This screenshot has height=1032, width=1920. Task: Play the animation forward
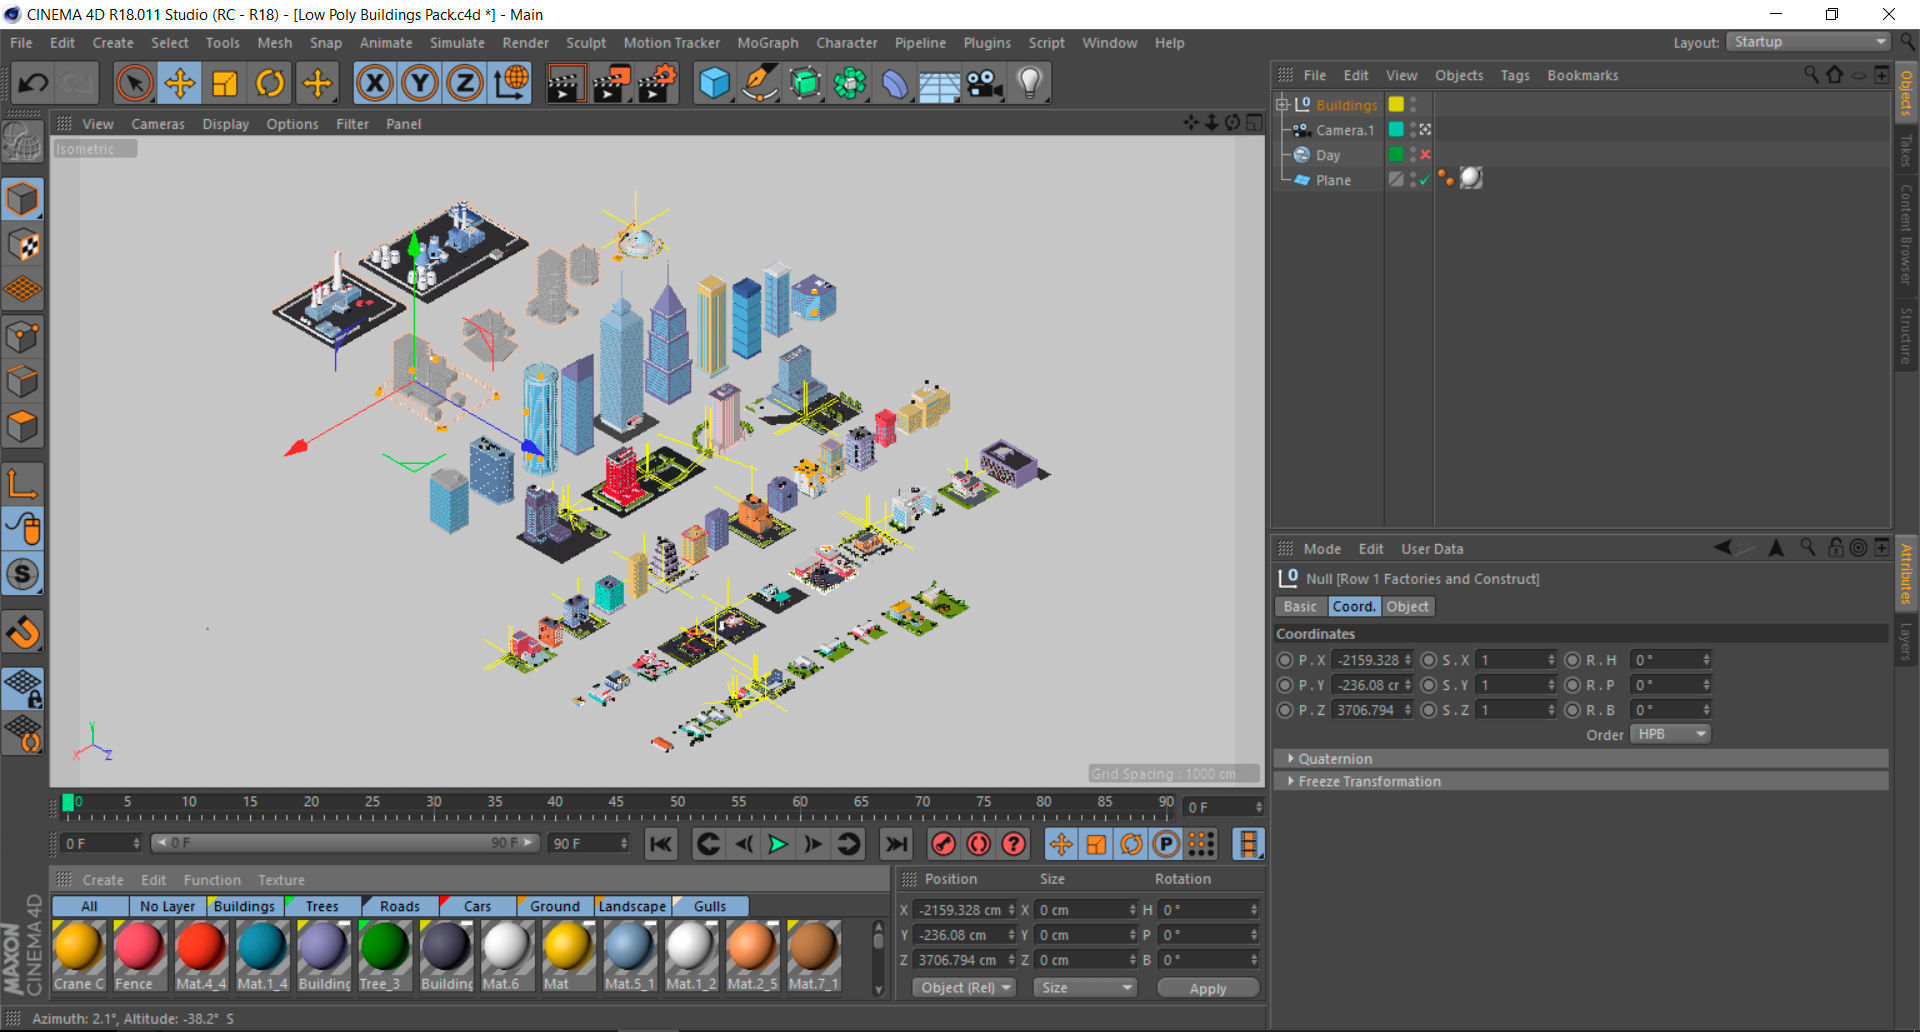click(x=777, y=844)
